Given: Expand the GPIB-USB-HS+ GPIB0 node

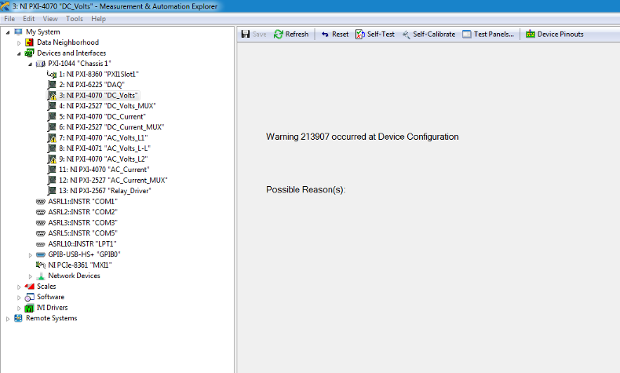Looking at the screenshot, I should (x=30, y=255).
